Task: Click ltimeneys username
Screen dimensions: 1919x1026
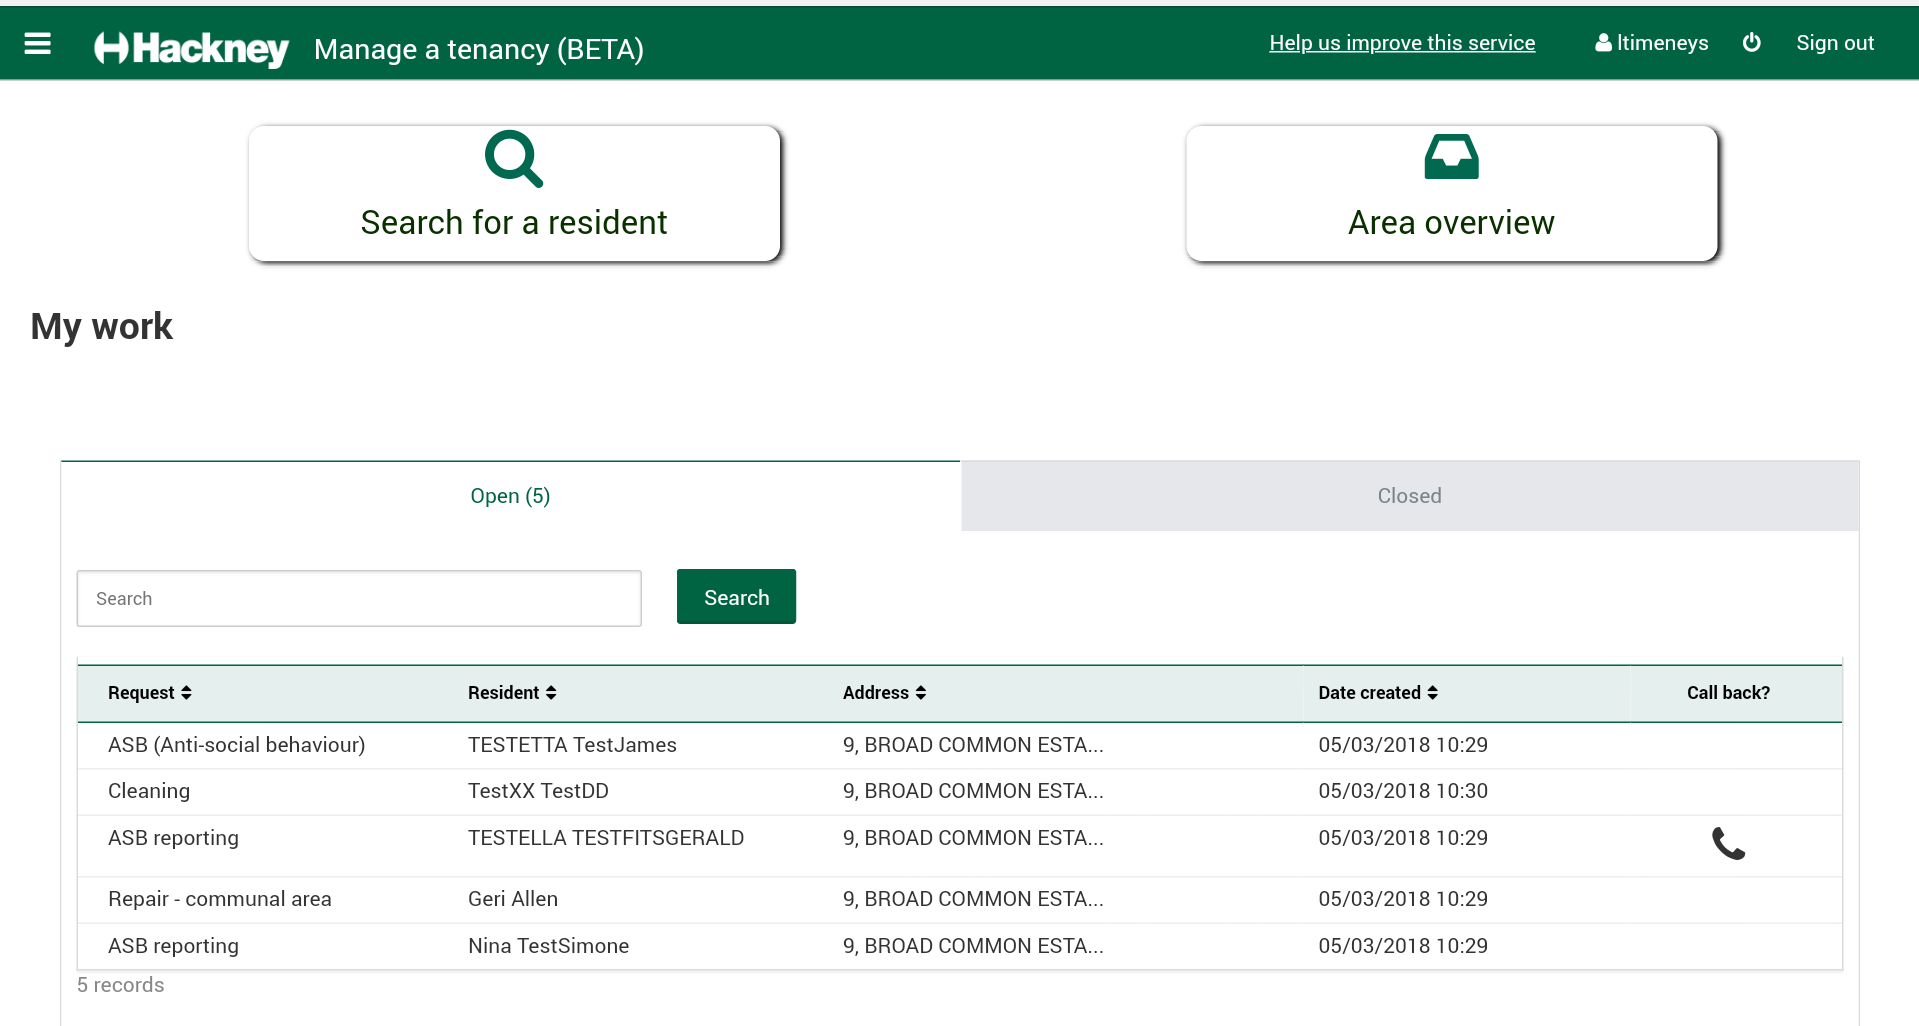Action: click(x=1662, y=43)
